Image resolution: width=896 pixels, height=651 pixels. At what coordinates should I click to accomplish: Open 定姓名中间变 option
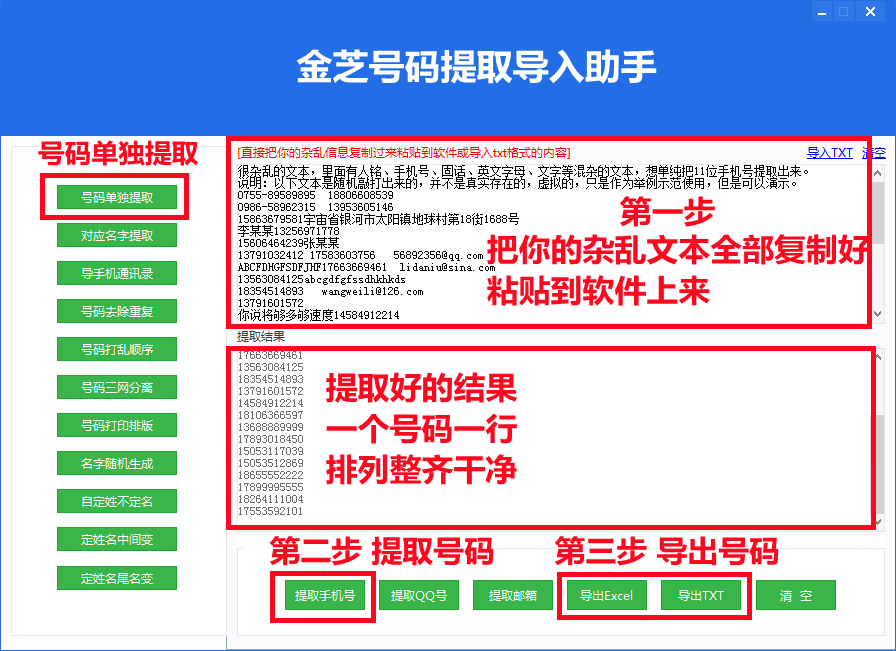pyautogui.click(x=117, y=539)
